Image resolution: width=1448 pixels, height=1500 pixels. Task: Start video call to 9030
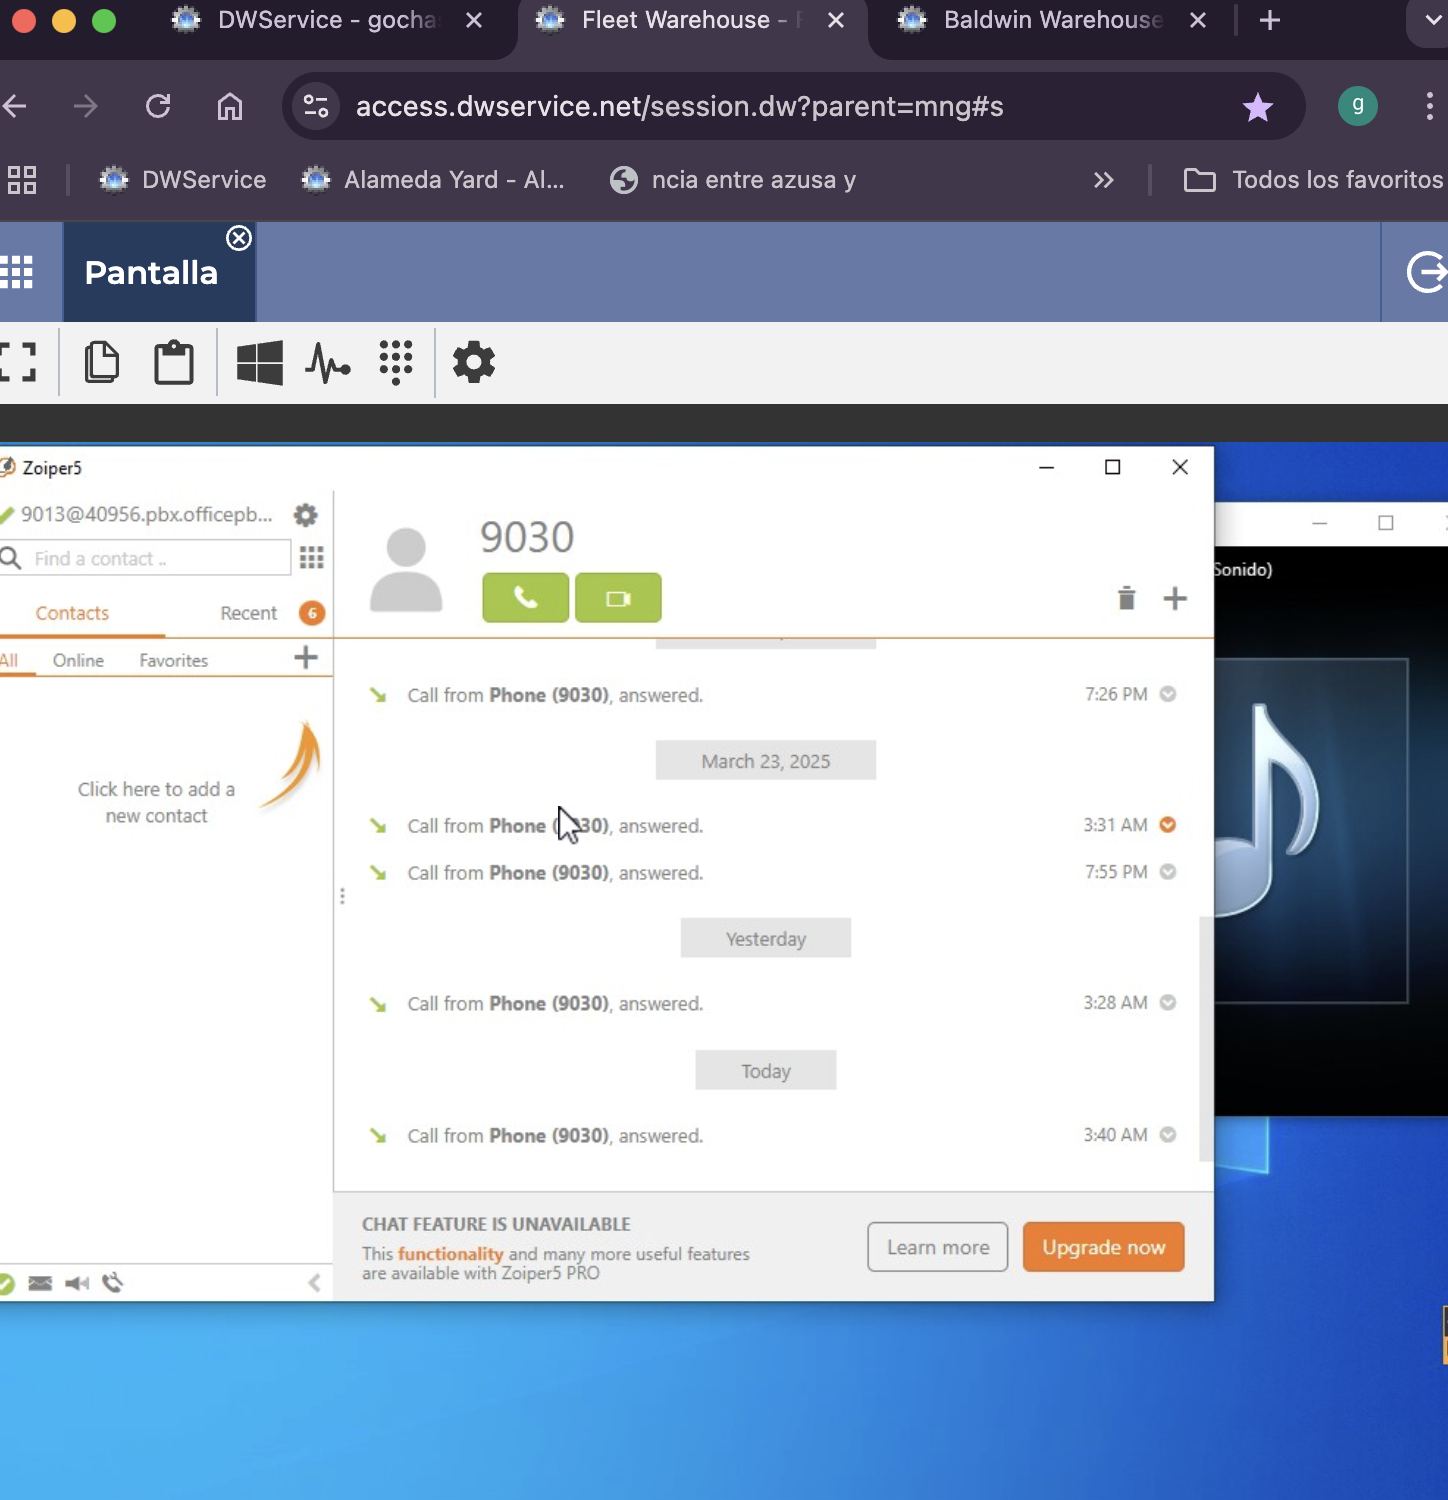(x=618, y=598)
